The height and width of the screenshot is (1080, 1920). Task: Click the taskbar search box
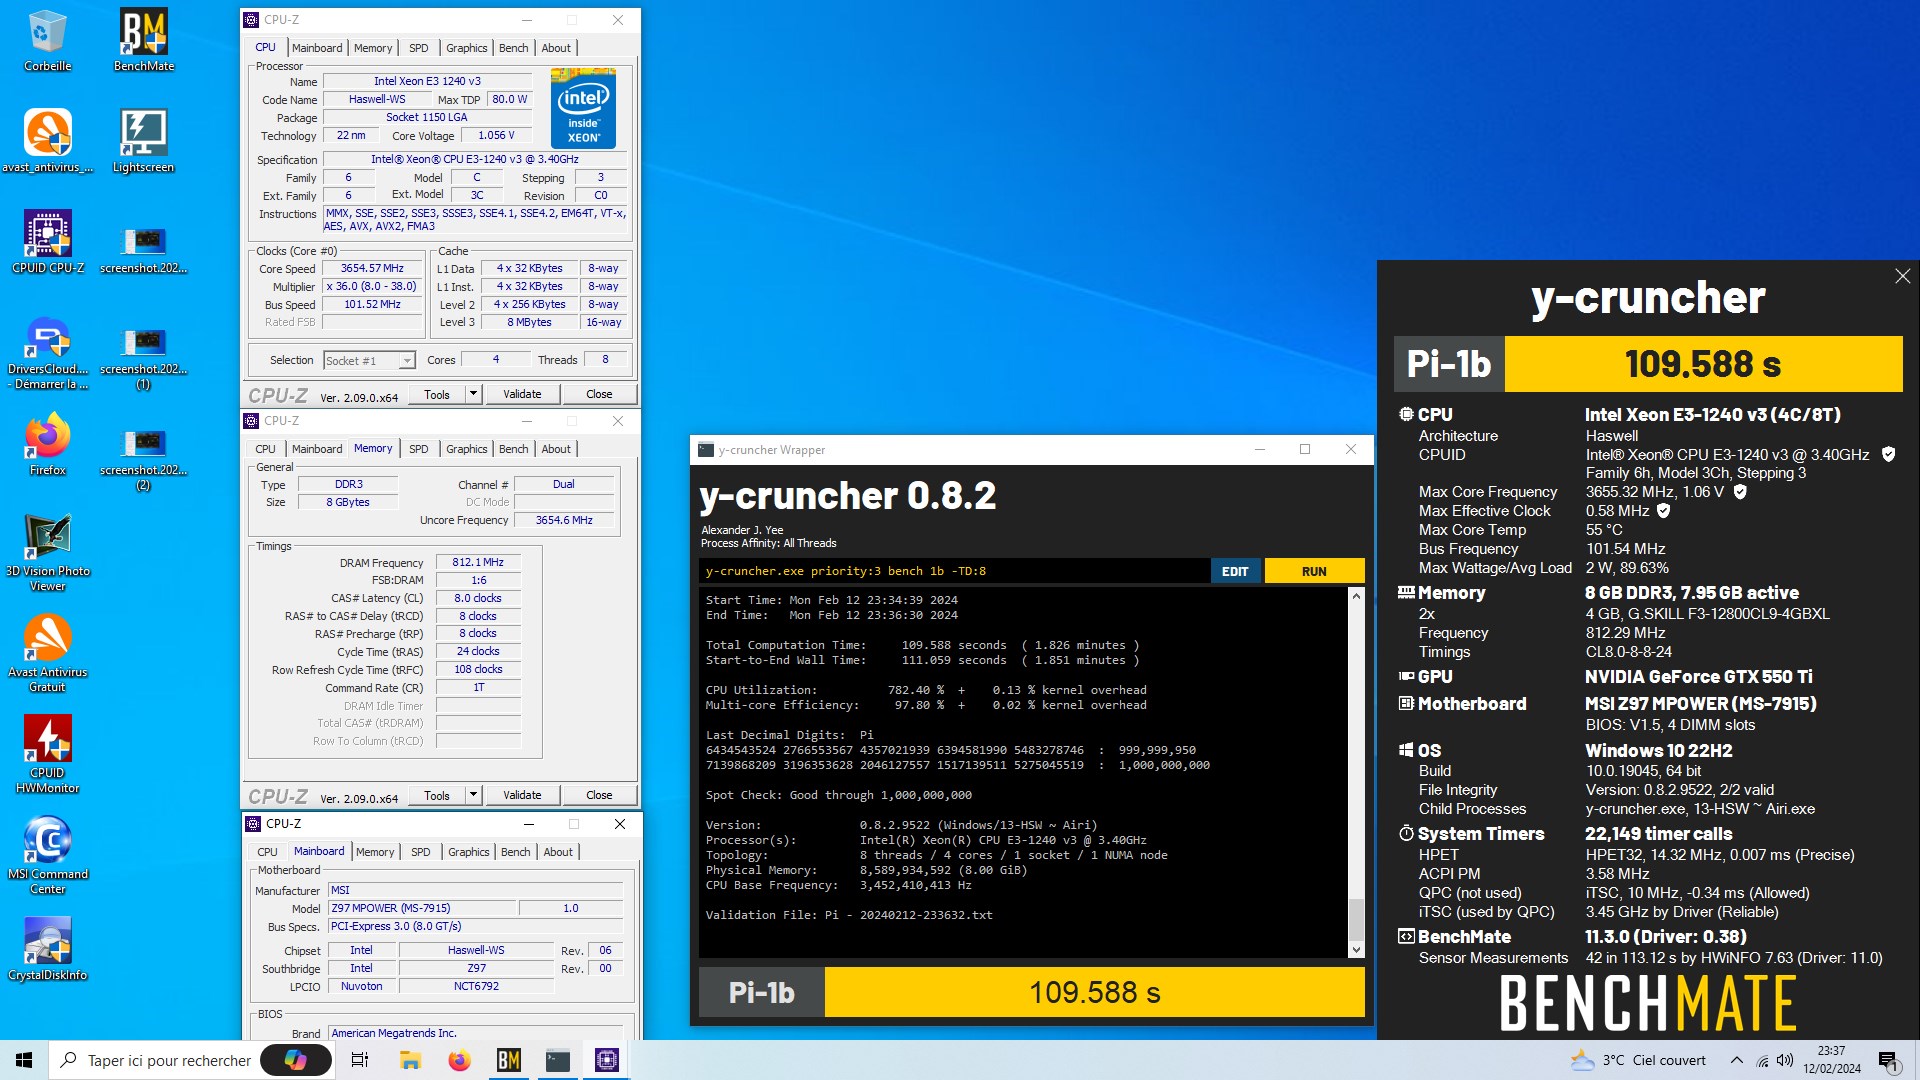pos(154,1060)
